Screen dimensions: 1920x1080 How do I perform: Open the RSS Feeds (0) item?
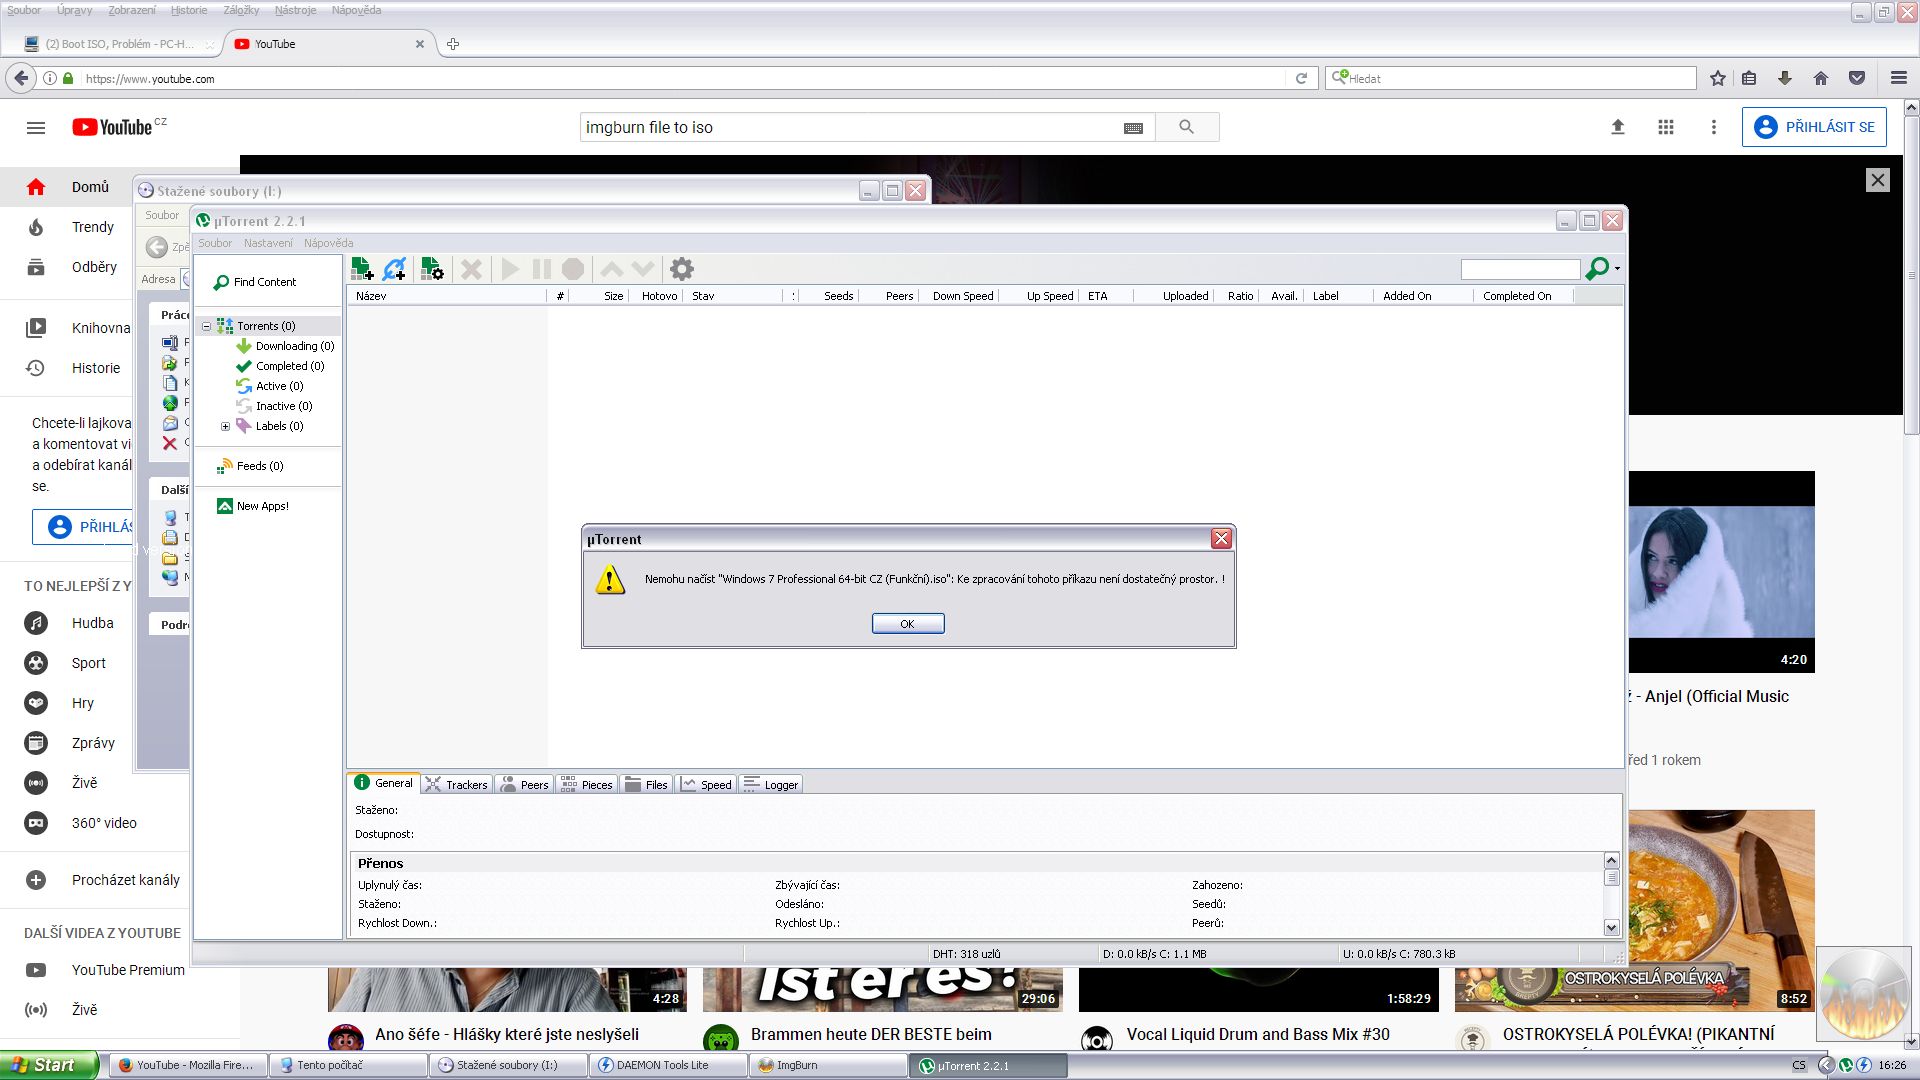coord(259,466)
